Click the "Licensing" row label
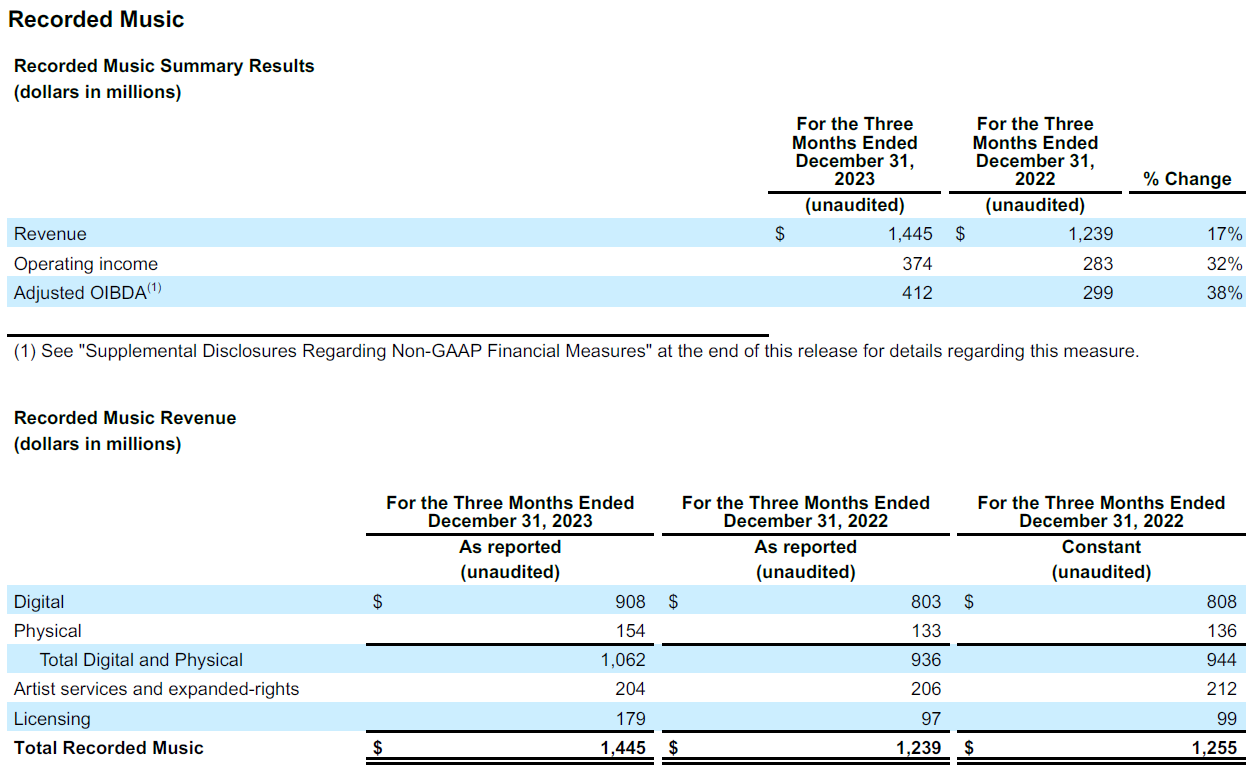 (x=52, y=719)
